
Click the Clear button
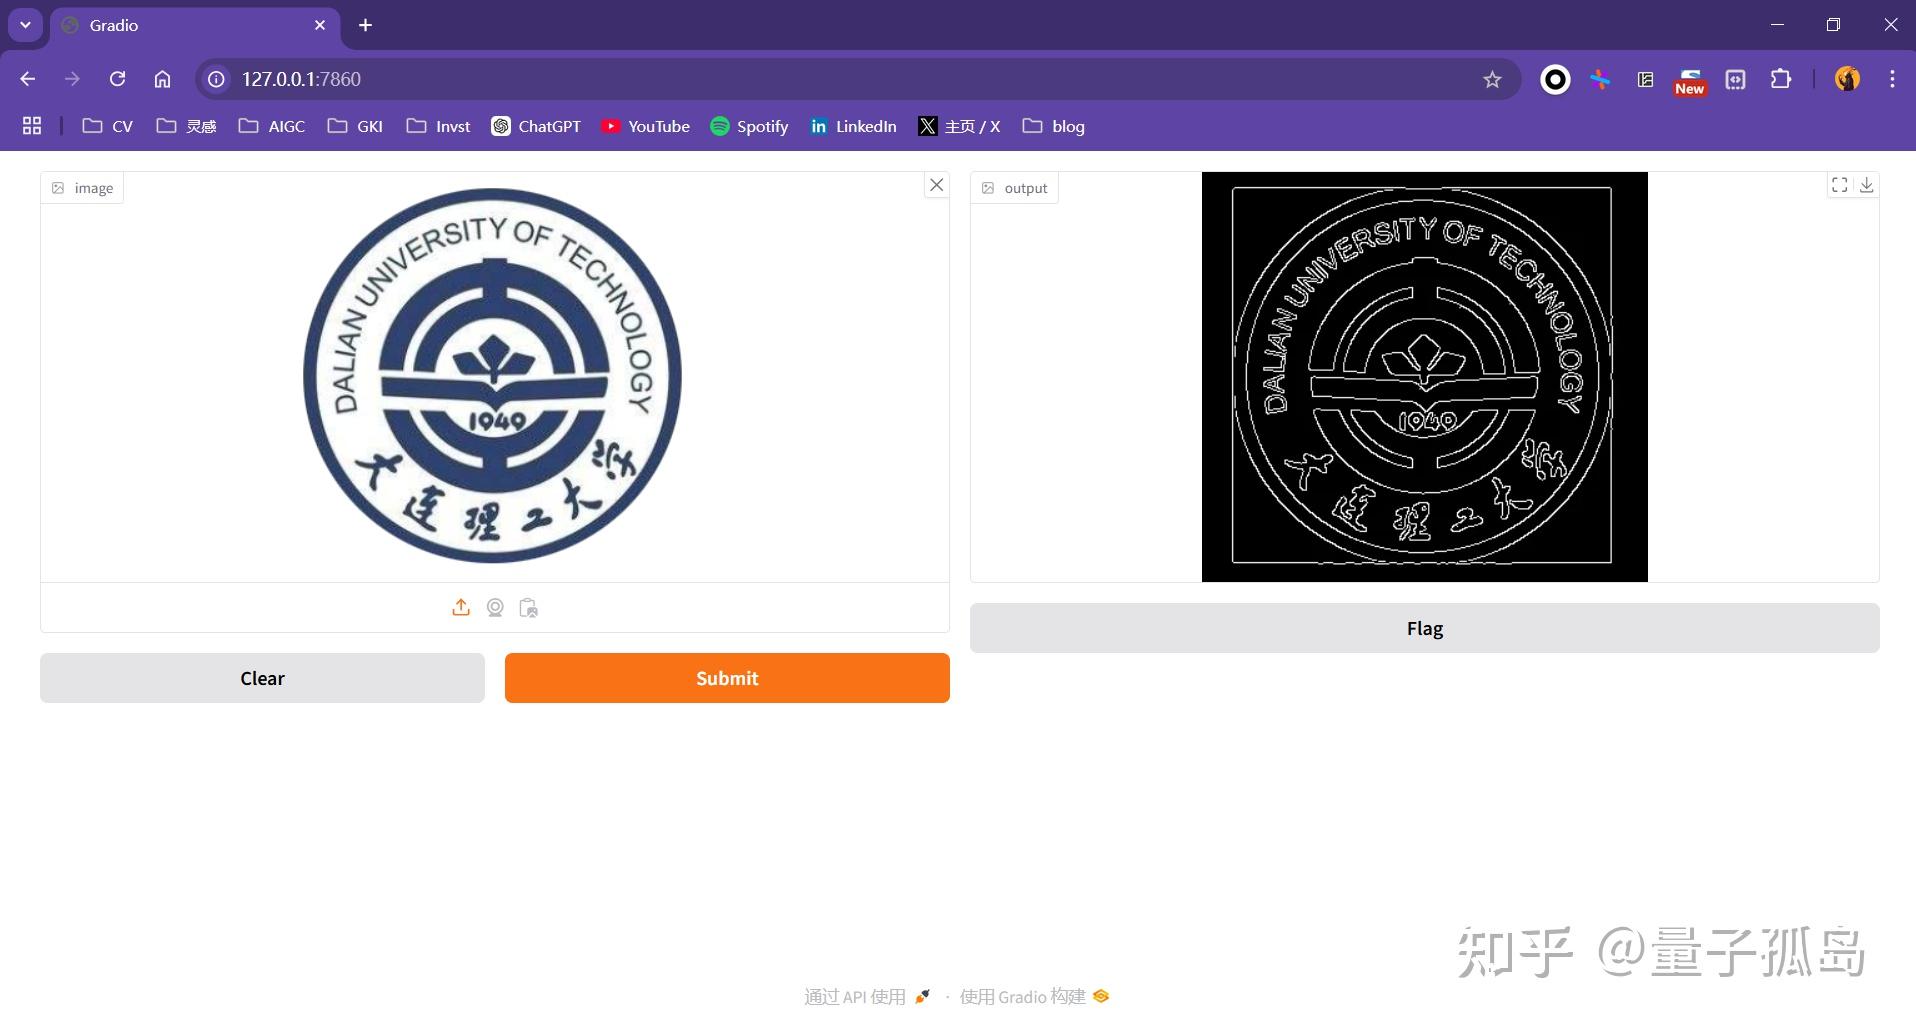coord(262,678)
